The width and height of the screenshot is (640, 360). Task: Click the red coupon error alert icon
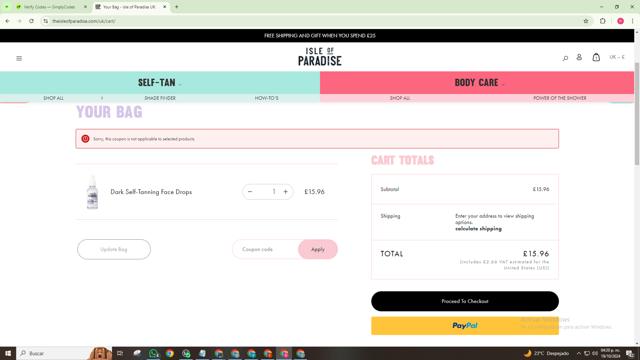tap(85, 139)
